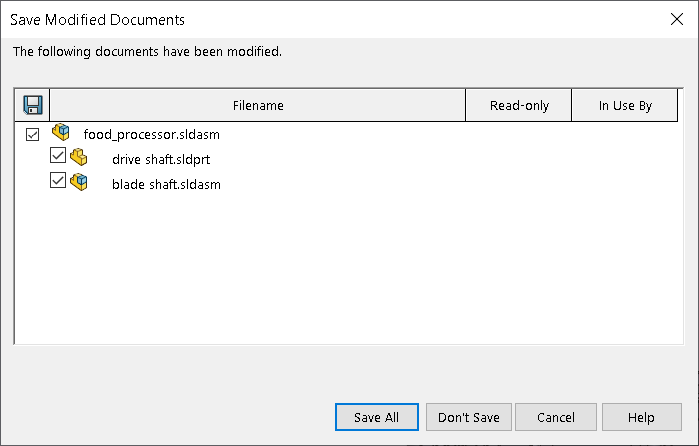Click the save-all disk icon in header
The image size is (699, 446).
[32, 105]
